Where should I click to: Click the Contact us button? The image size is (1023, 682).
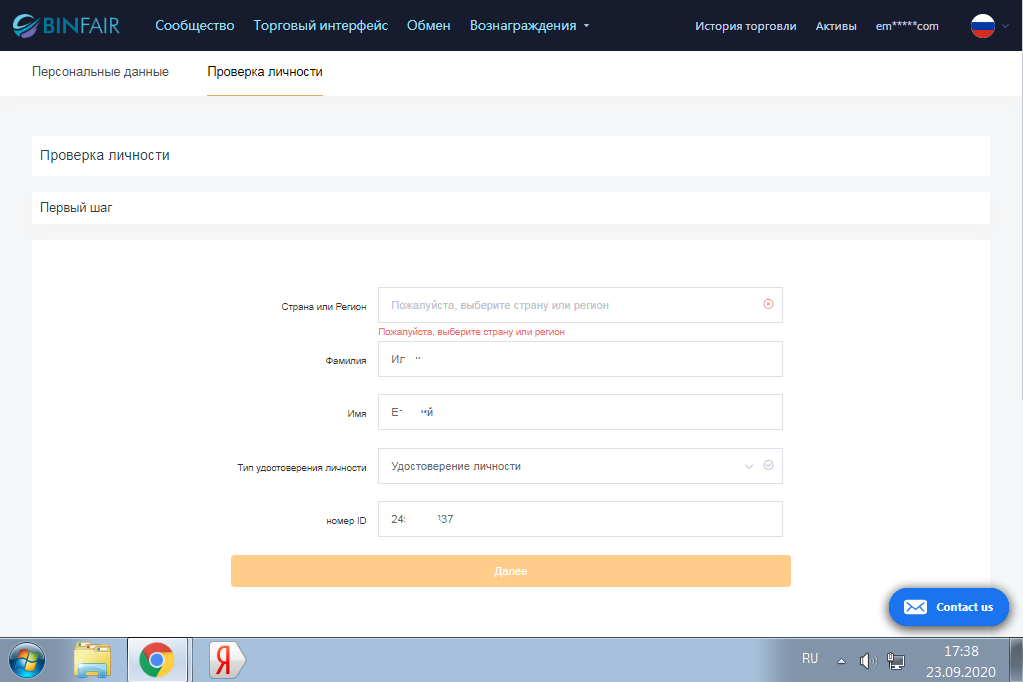[949, 607]
